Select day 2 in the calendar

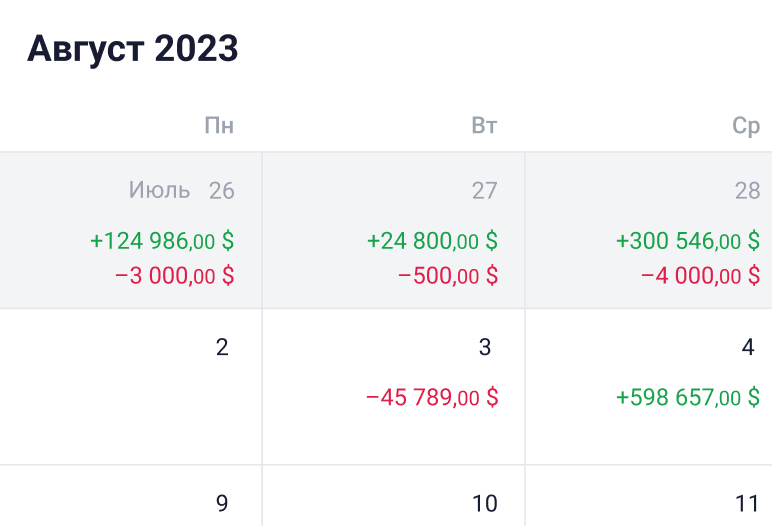click(222, 347)
